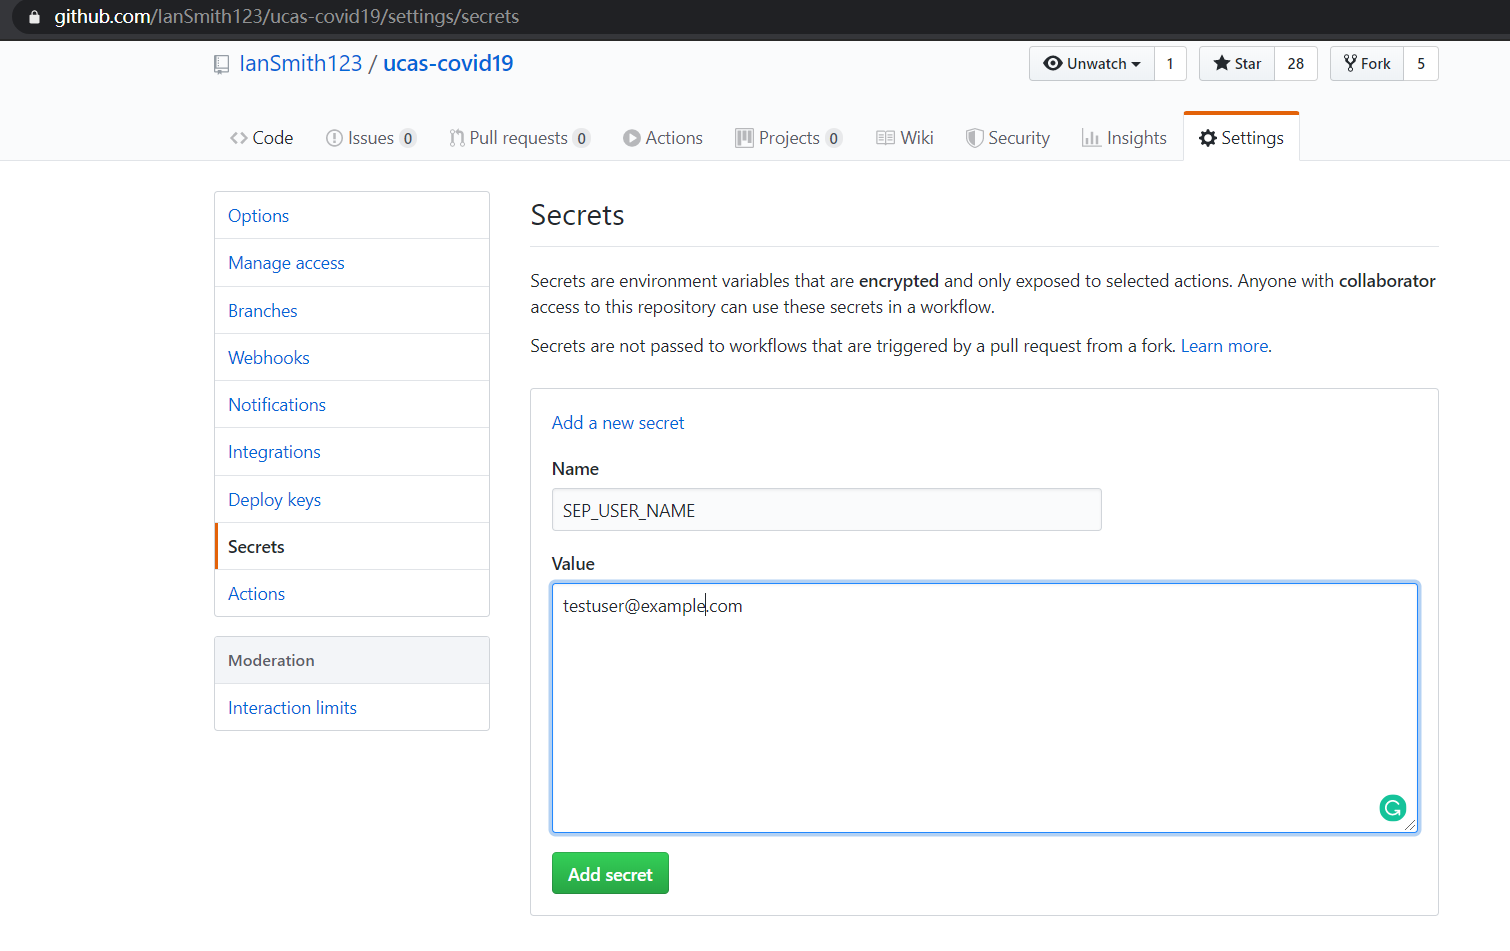Screen dimensions: 1510x951
Task: Open Webhooks settings
Action: (x=352, y=358)
